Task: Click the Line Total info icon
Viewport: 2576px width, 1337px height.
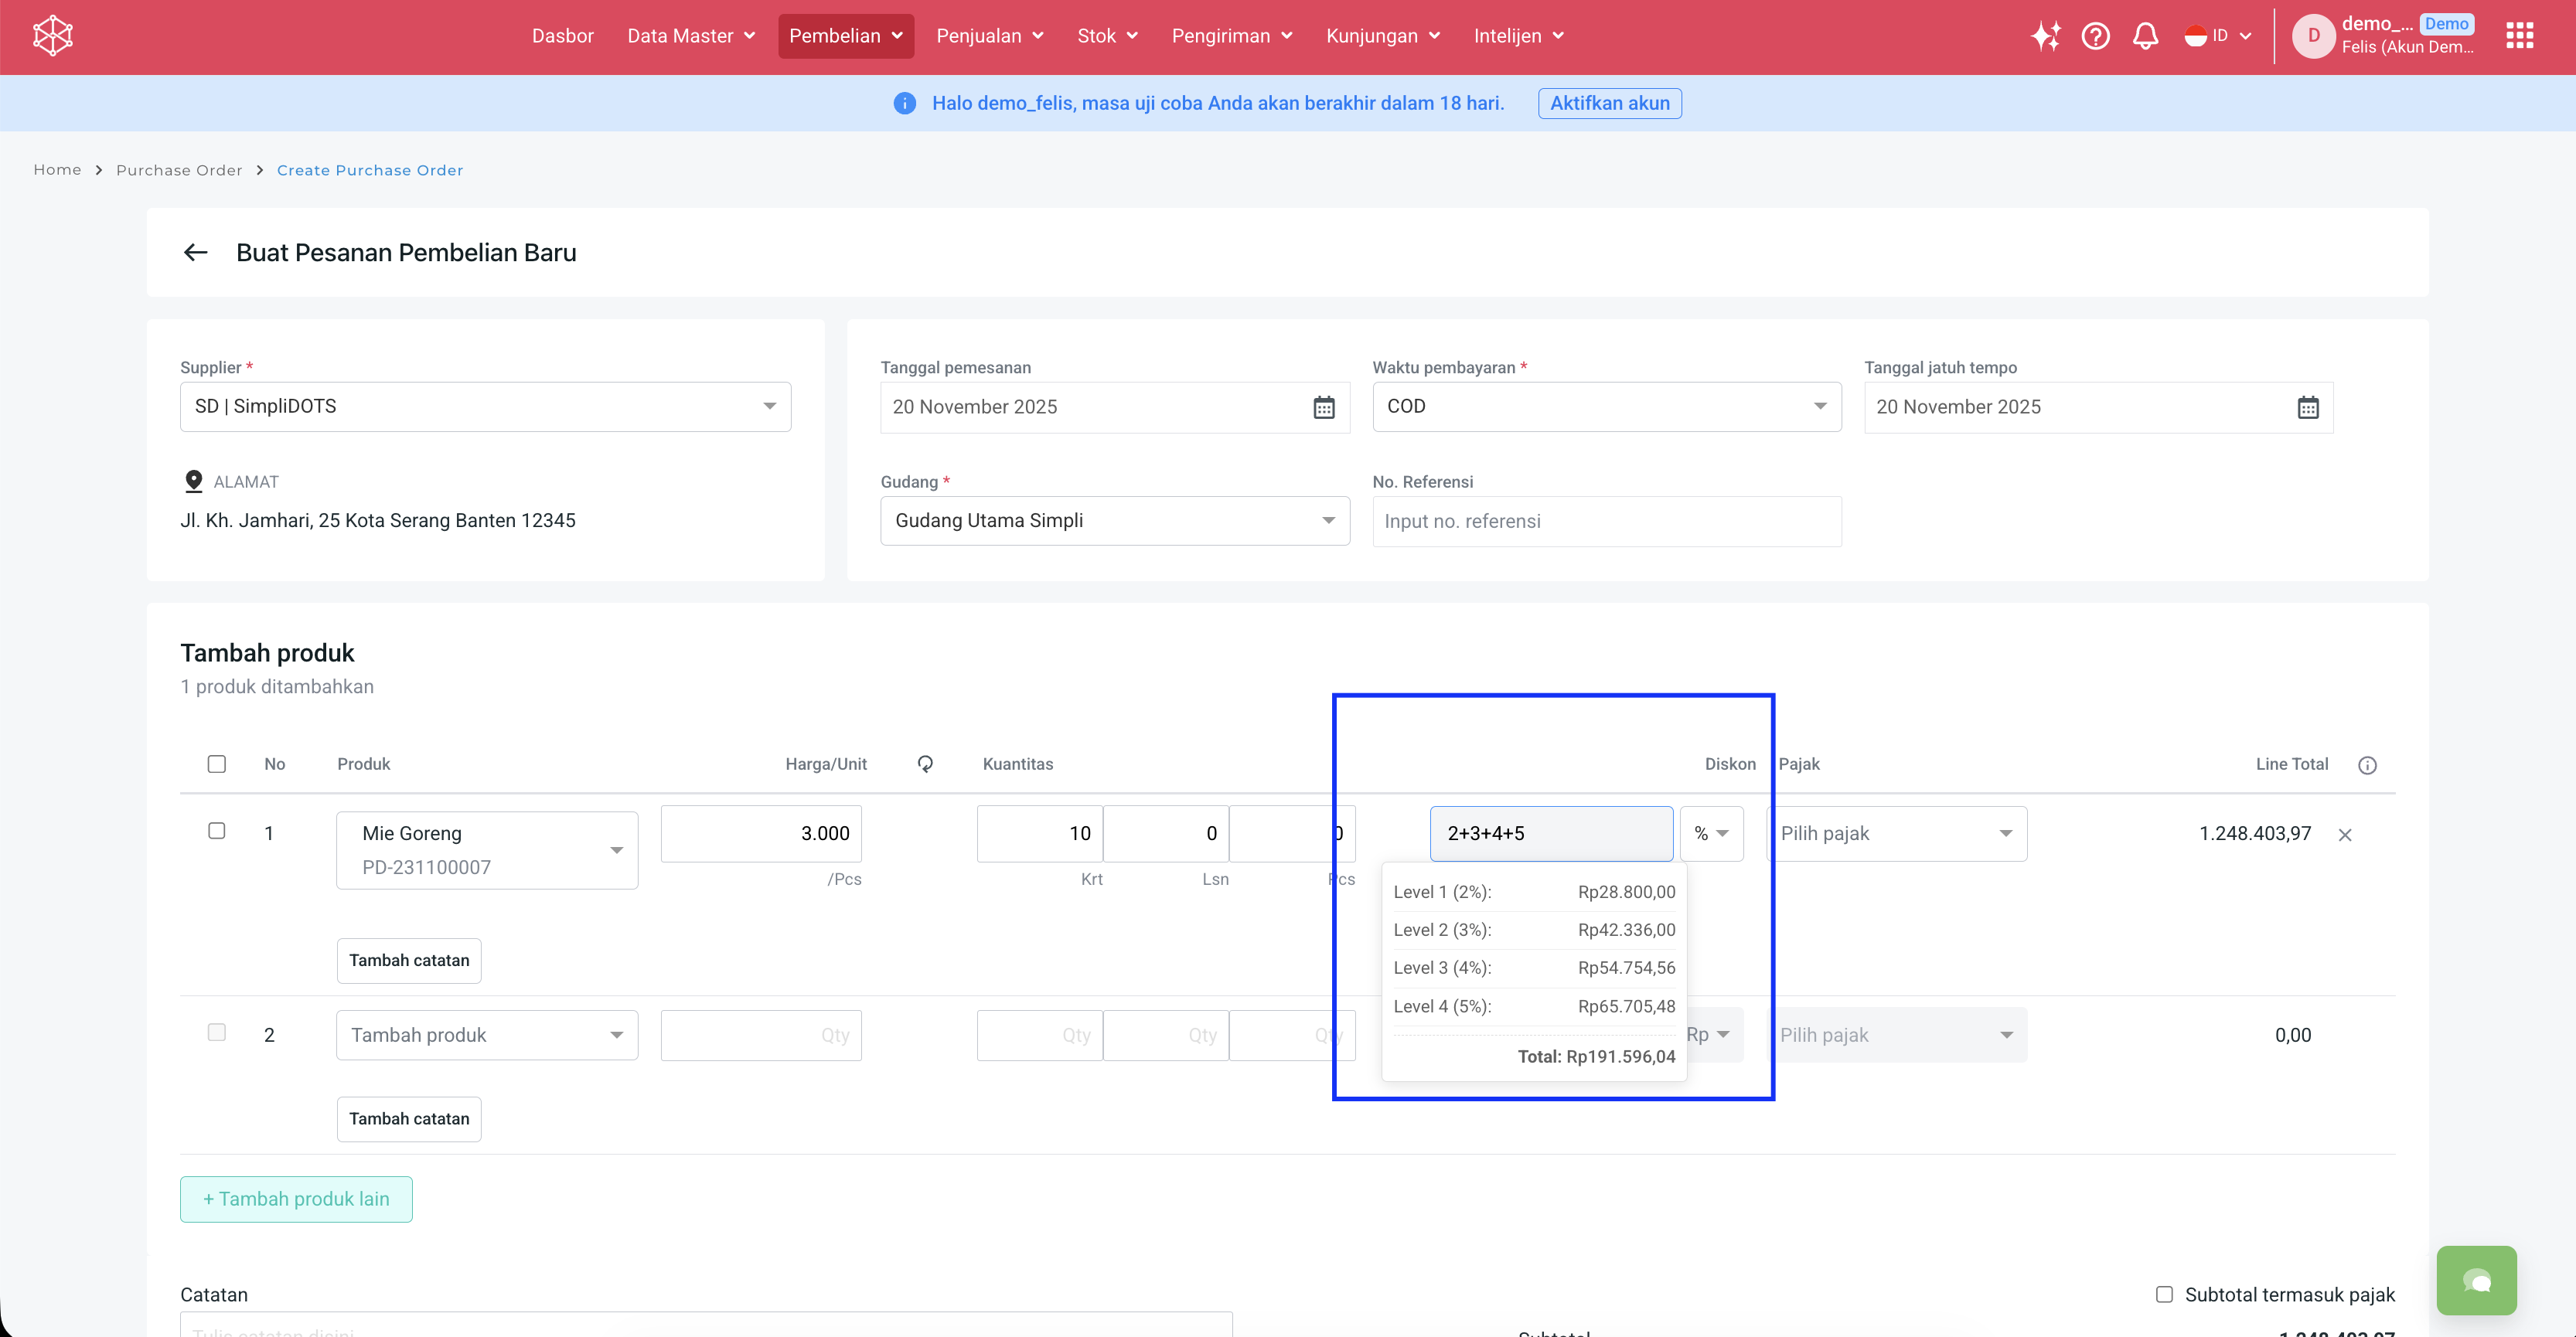Action: coord(2367,765)
